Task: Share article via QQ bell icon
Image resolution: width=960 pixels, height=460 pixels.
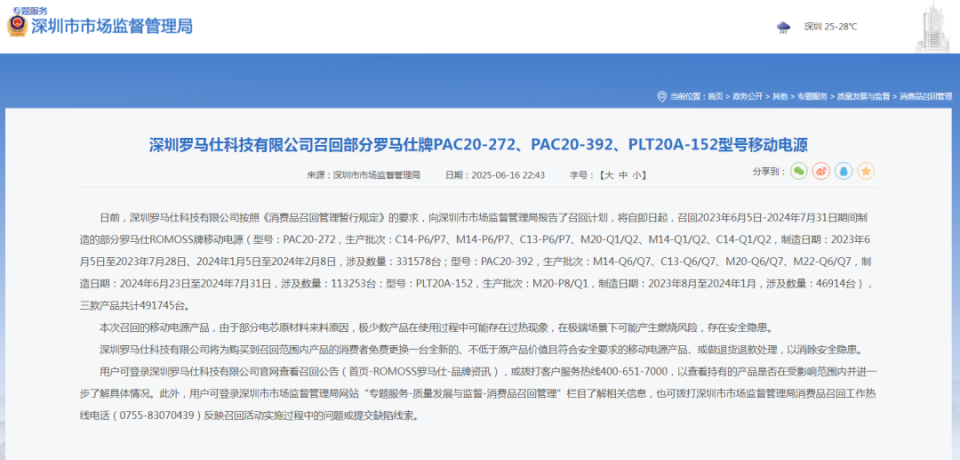Action: 843,172
